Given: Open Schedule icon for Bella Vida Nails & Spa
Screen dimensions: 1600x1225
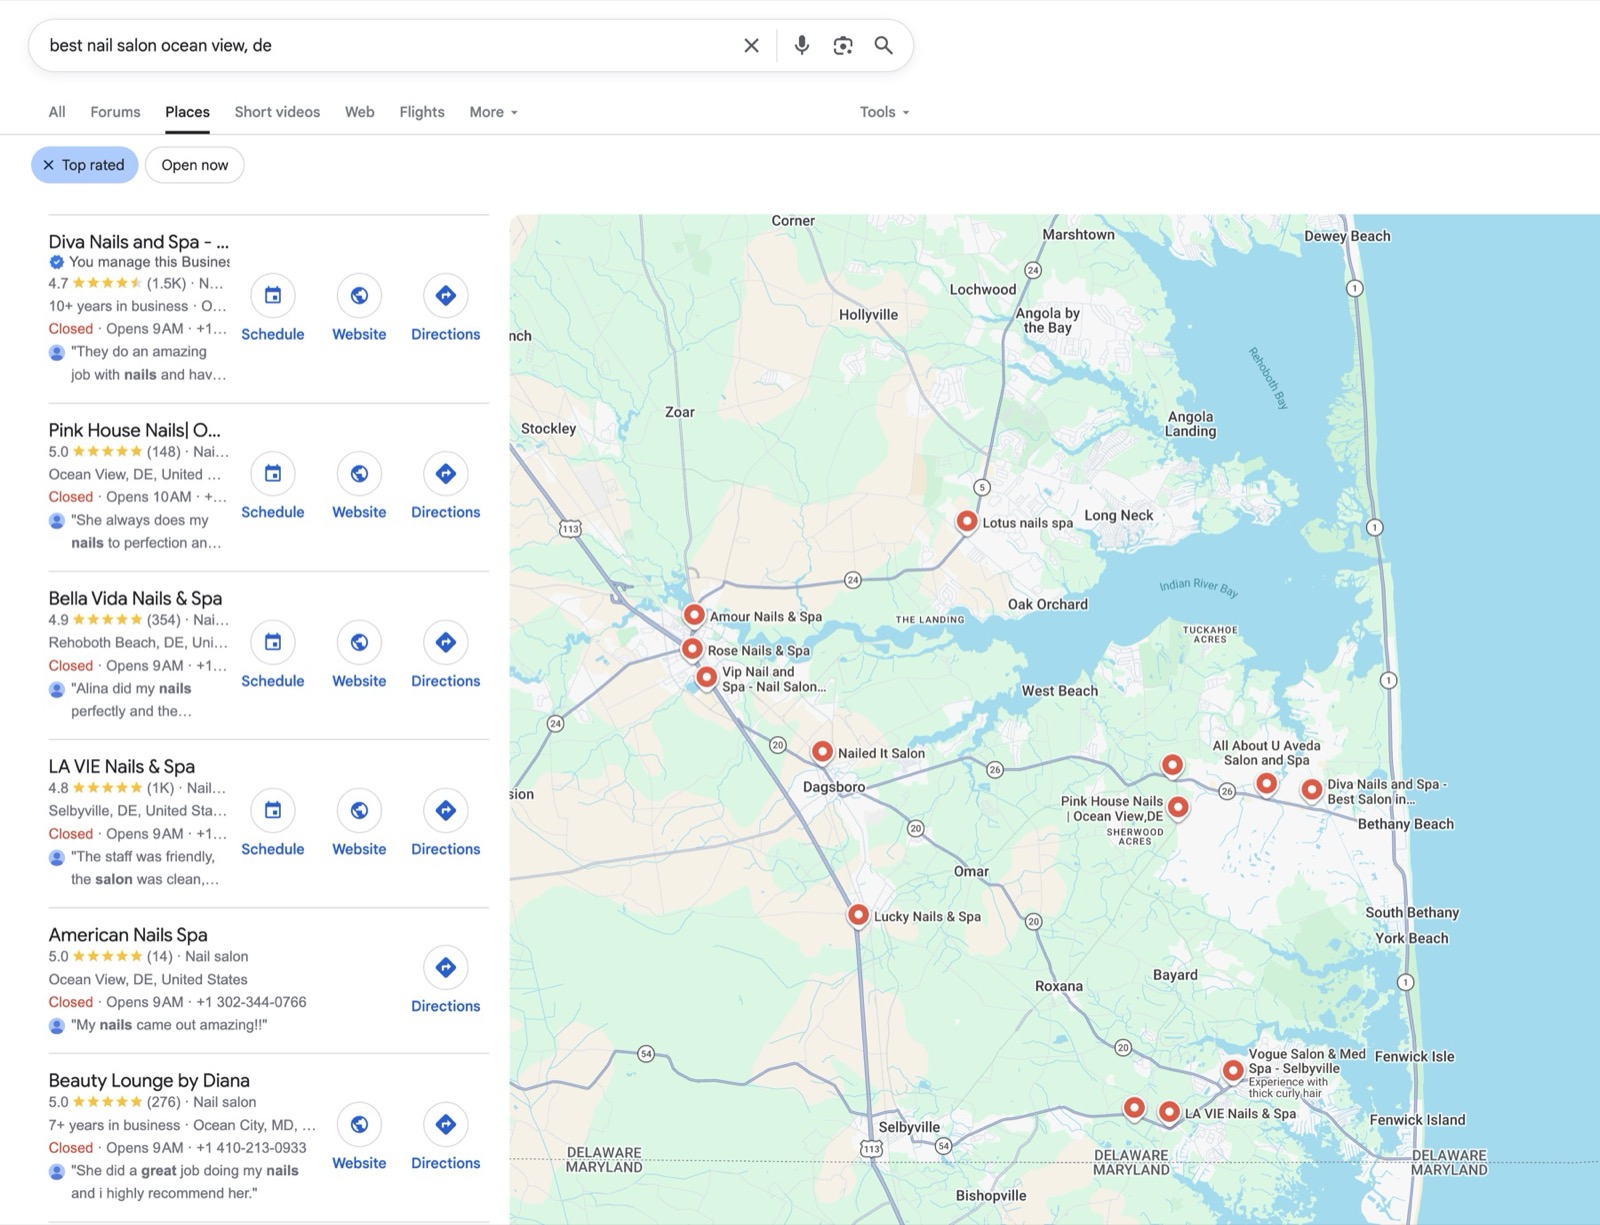Looking at the screenshot, I should click(x=273, y=642).
